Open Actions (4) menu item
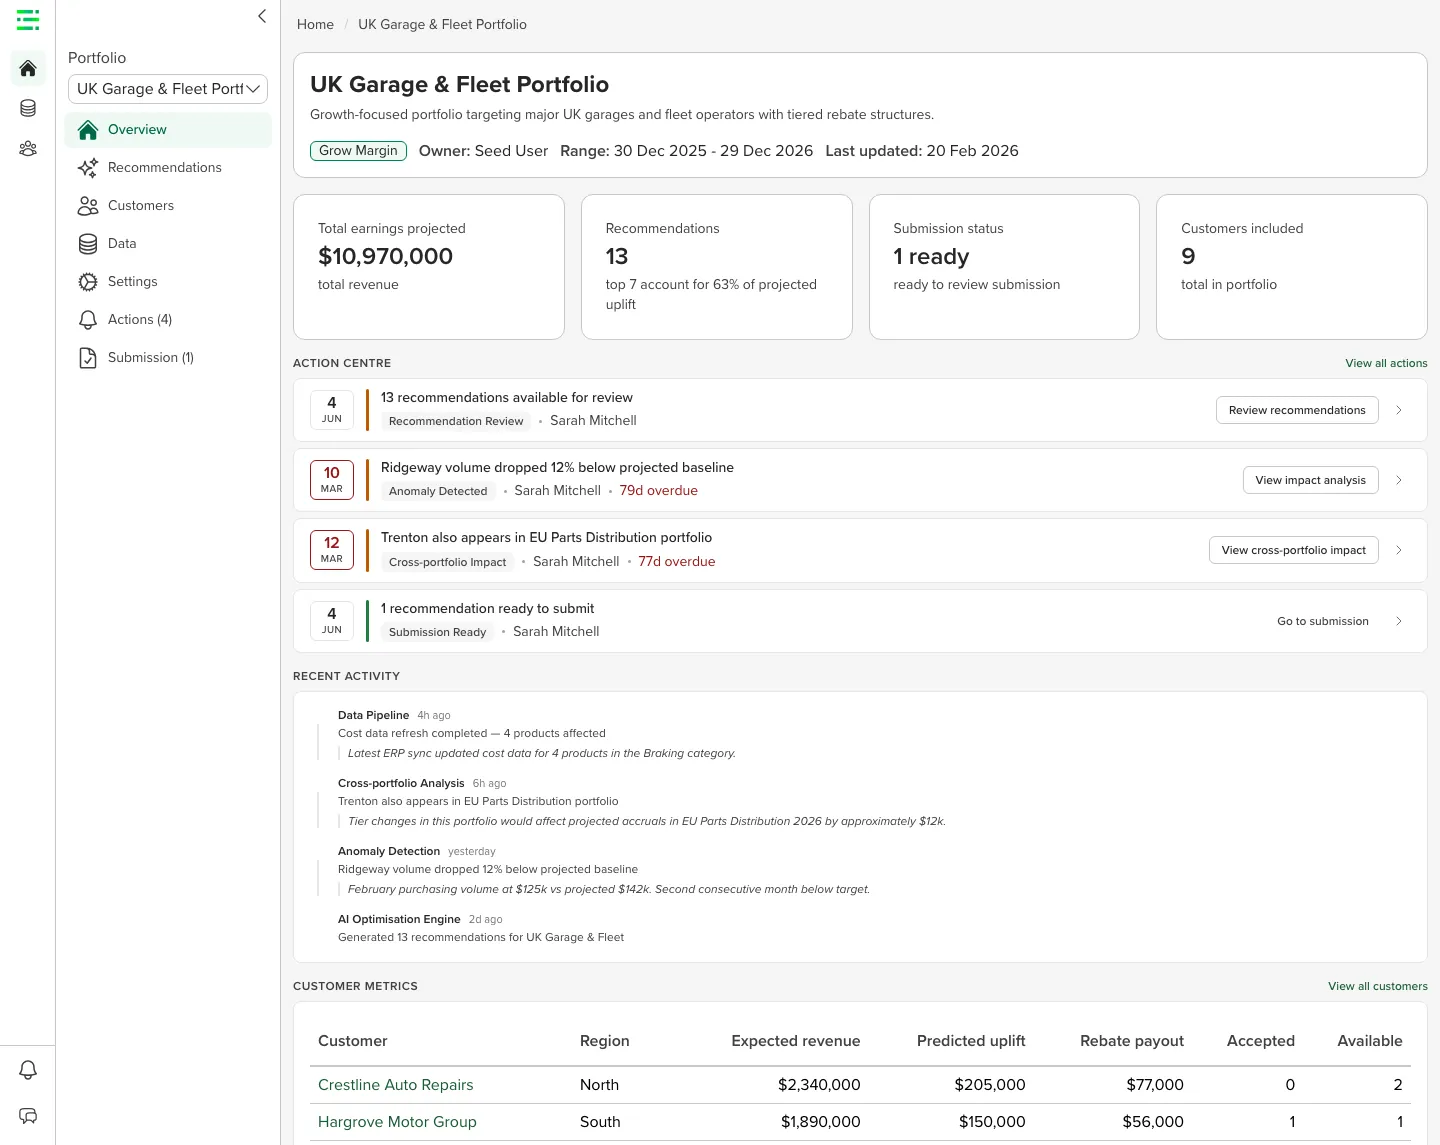This screenshot has height=1145, width=1440. tap(168, 320)
